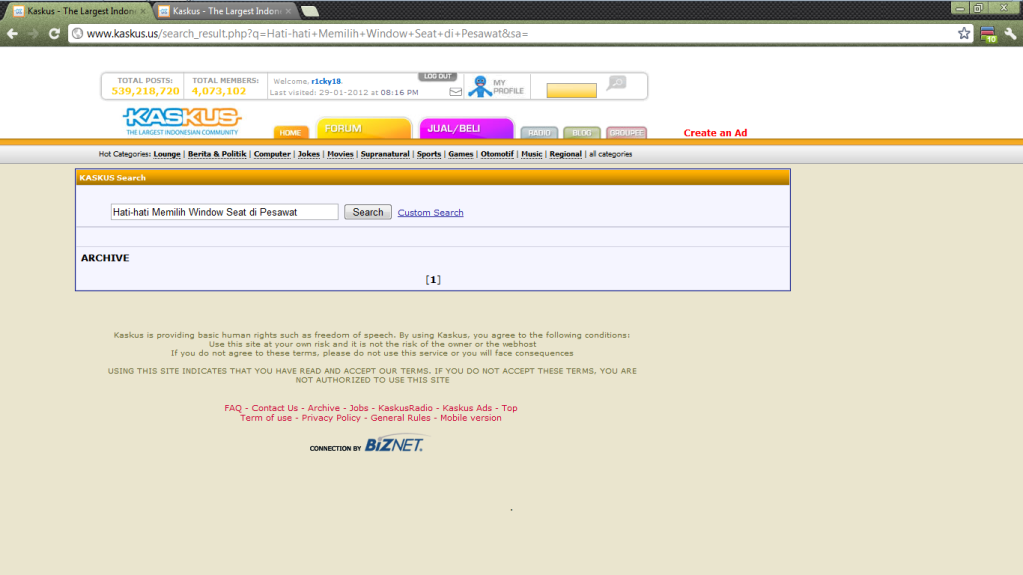Open General Rules link
The width and height of the screenshot is (1023, 575).
401,418
